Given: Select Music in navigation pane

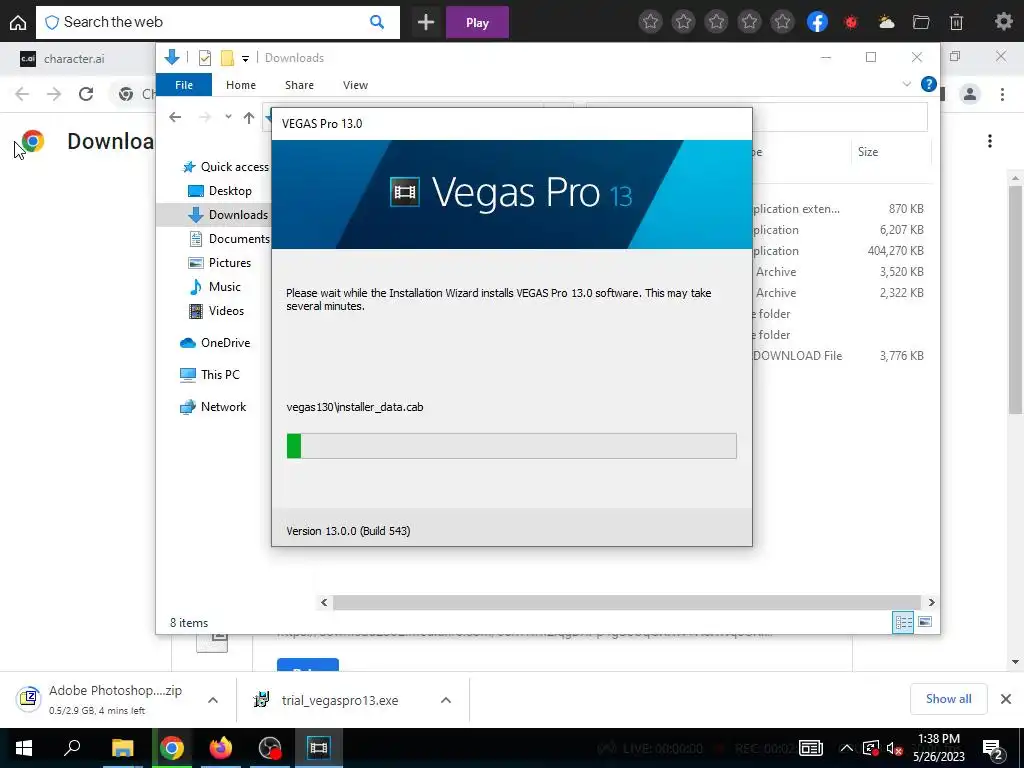Looking at the screenshot, I should 215,287.
